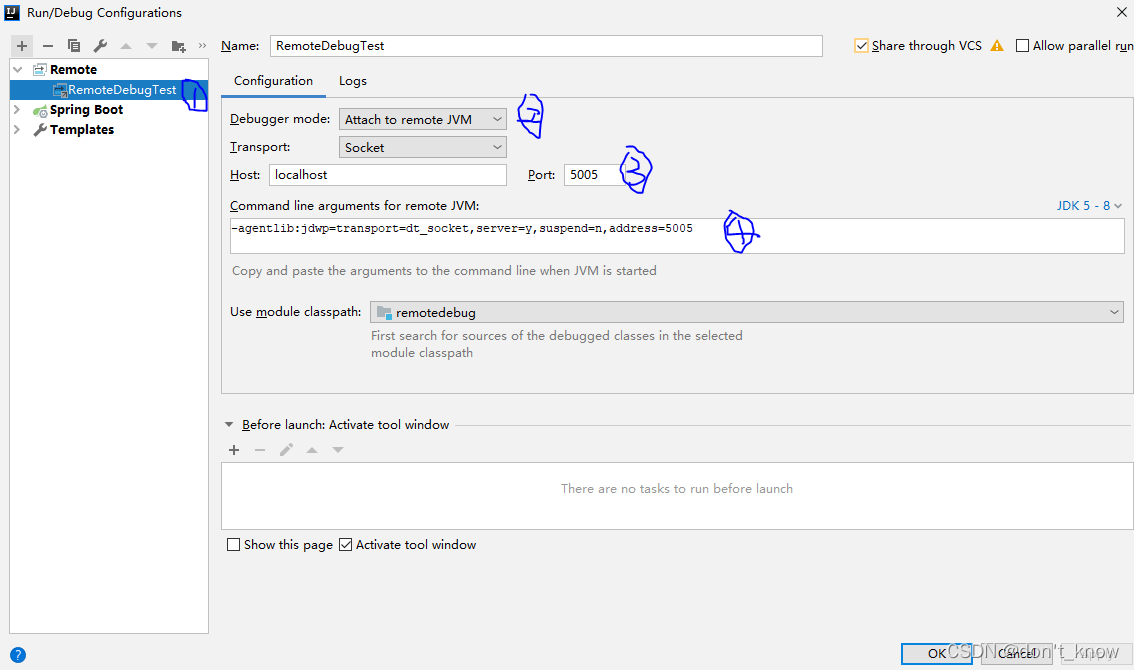This screenshot has width=1134, height=670.
Task: Uncheck the Activate tool window option
Action: (346, 545)
